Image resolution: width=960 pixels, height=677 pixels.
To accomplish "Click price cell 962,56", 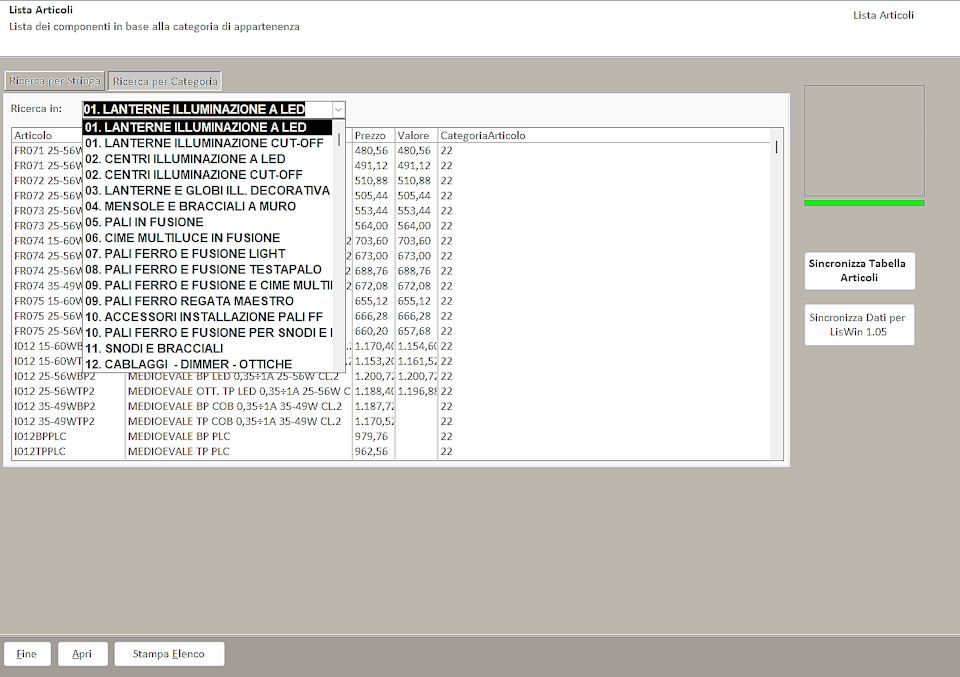I will click(371, 452).
